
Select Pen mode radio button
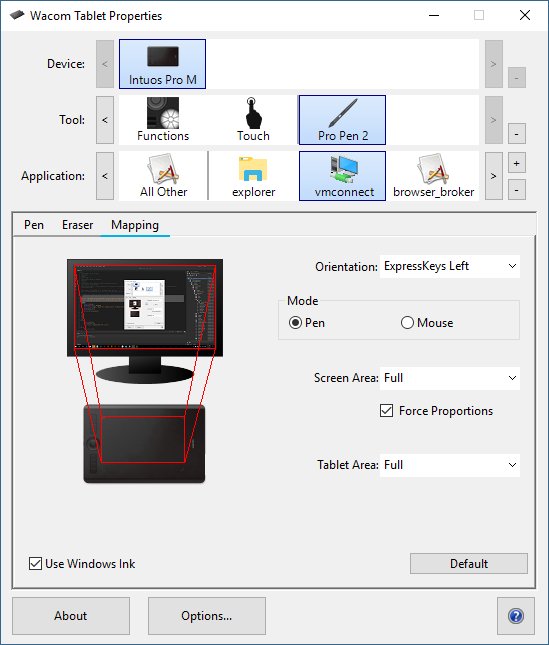pyautogui.click(x=295, y=322)
